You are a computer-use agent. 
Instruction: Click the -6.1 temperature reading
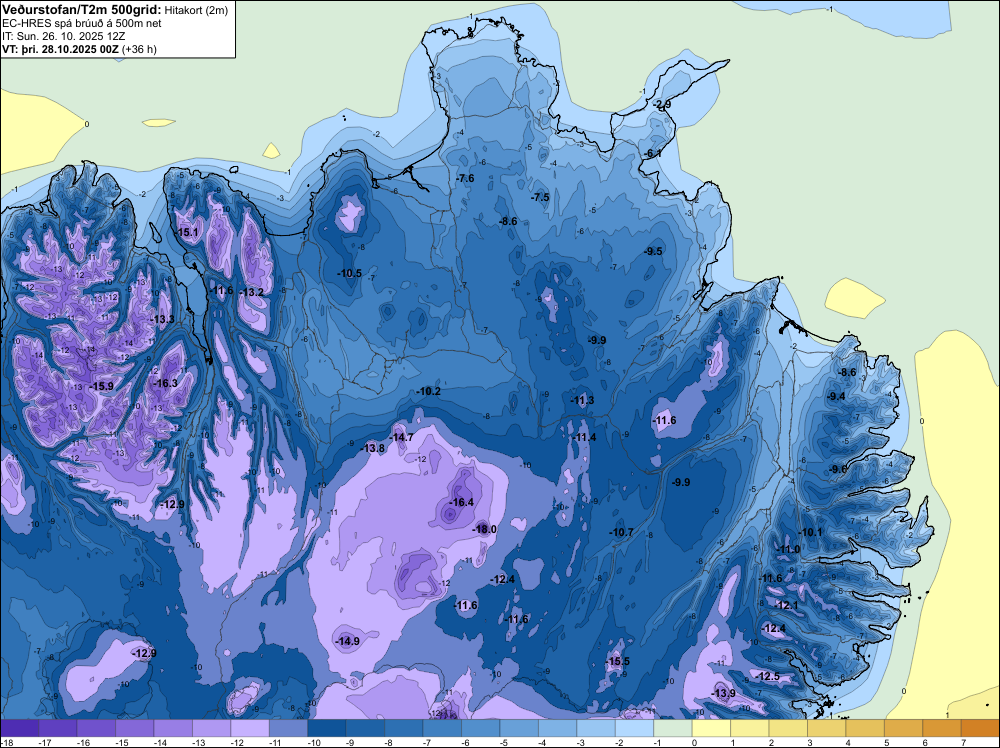point(654,154)
